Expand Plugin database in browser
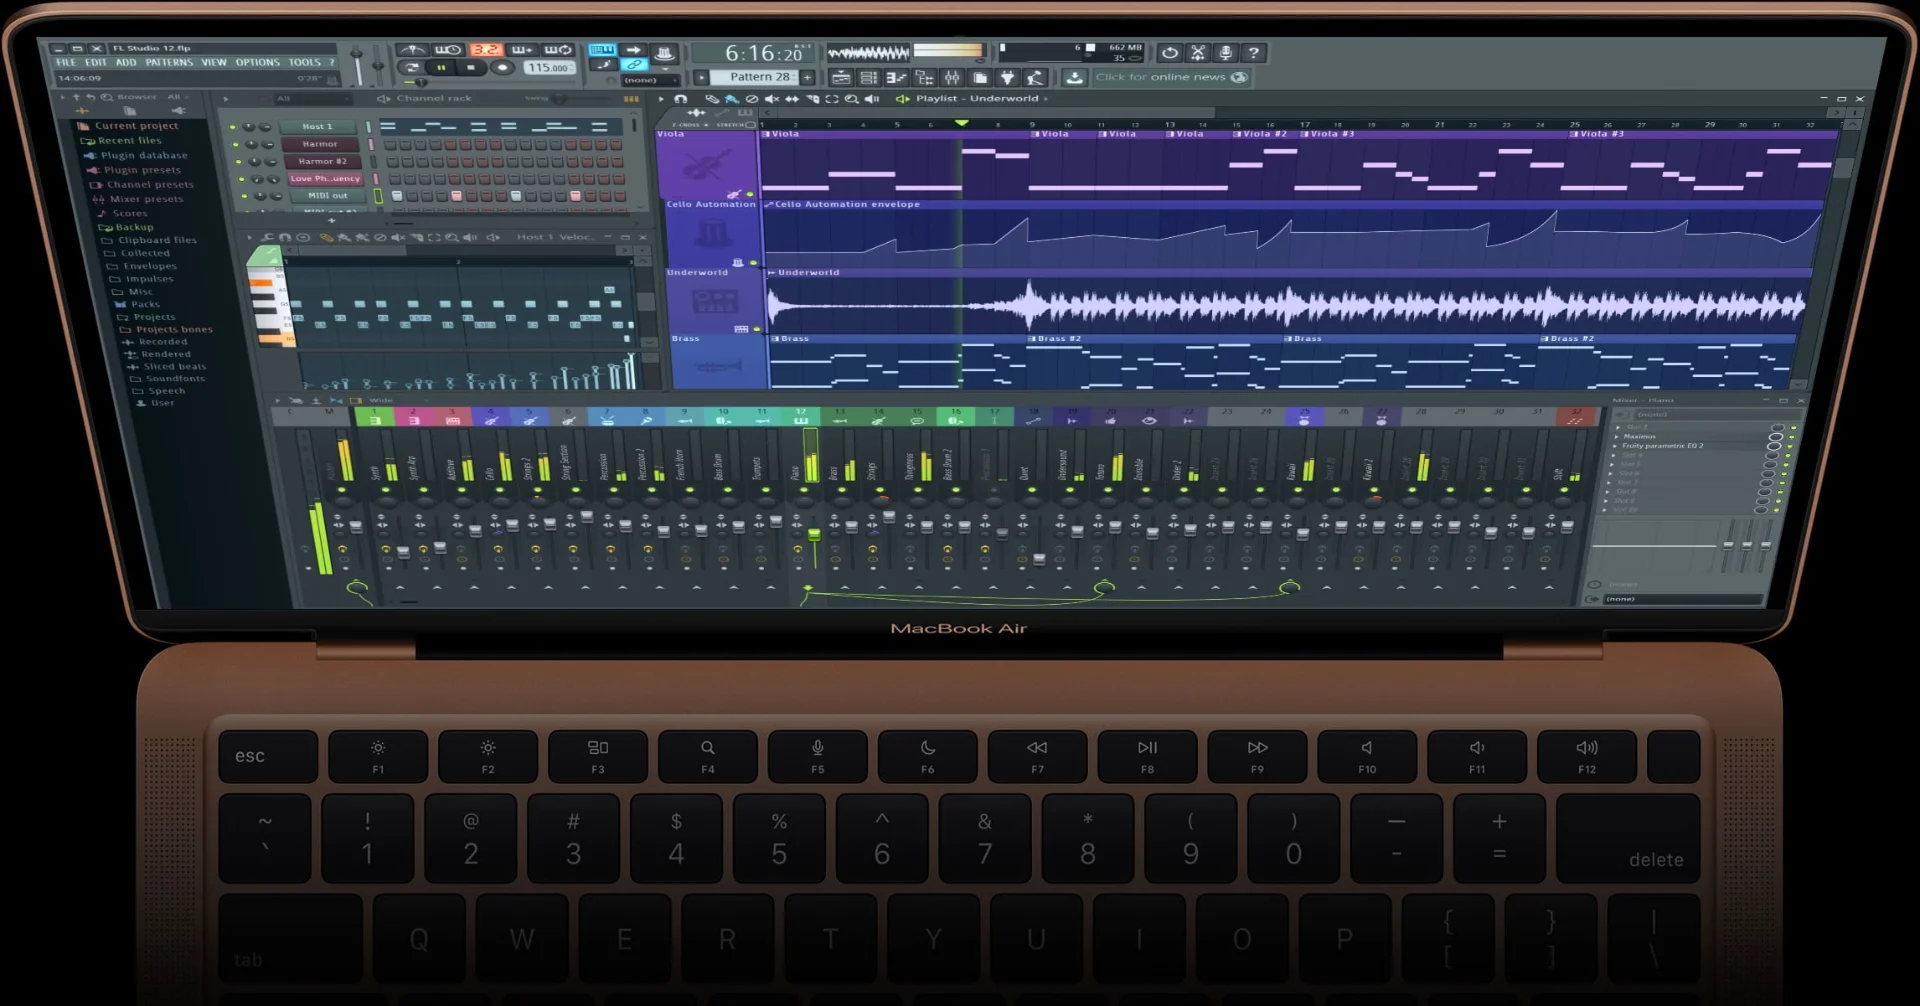 coord(137,156)
